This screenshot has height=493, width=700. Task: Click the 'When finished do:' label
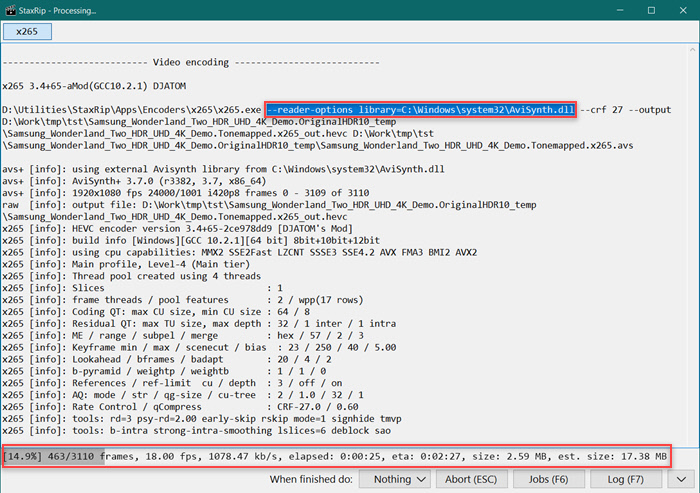click(311, 479)
